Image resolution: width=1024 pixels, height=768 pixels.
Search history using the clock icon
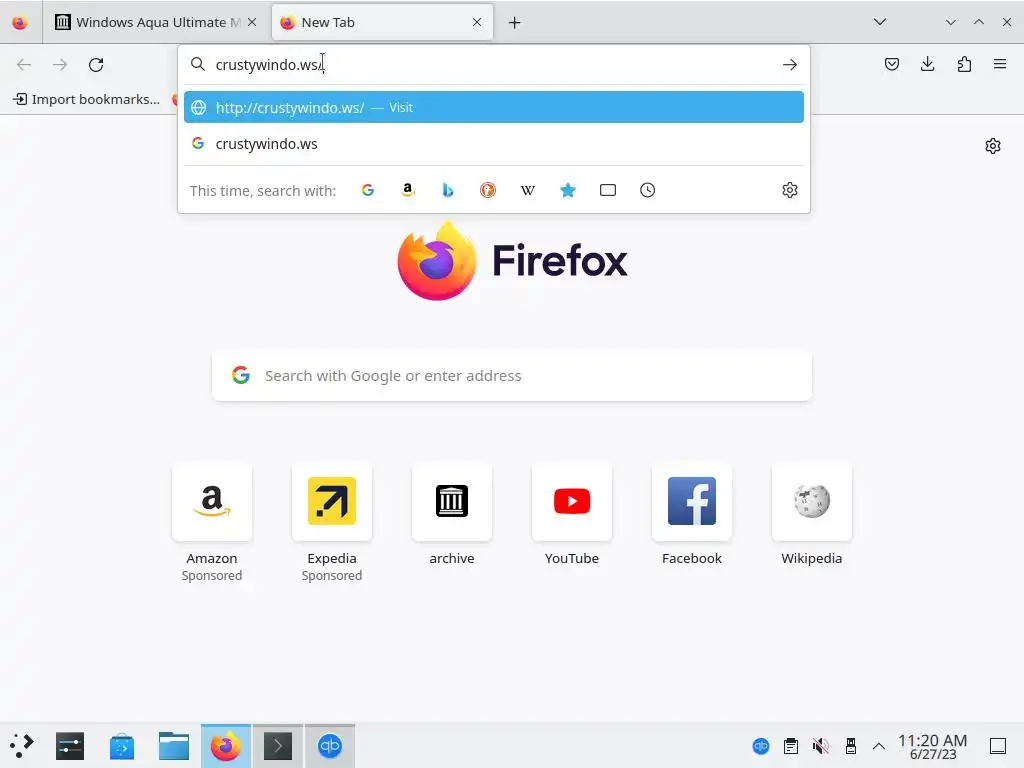click(647, 190)
